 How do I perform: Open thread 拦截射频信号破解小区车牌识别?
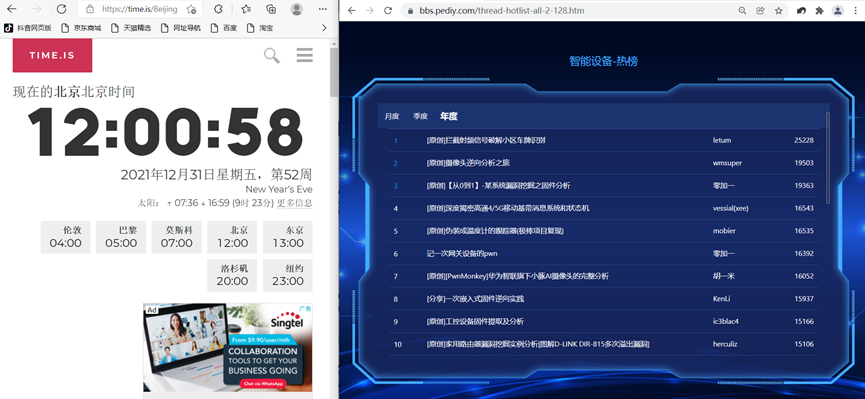(x=486, y=140)
